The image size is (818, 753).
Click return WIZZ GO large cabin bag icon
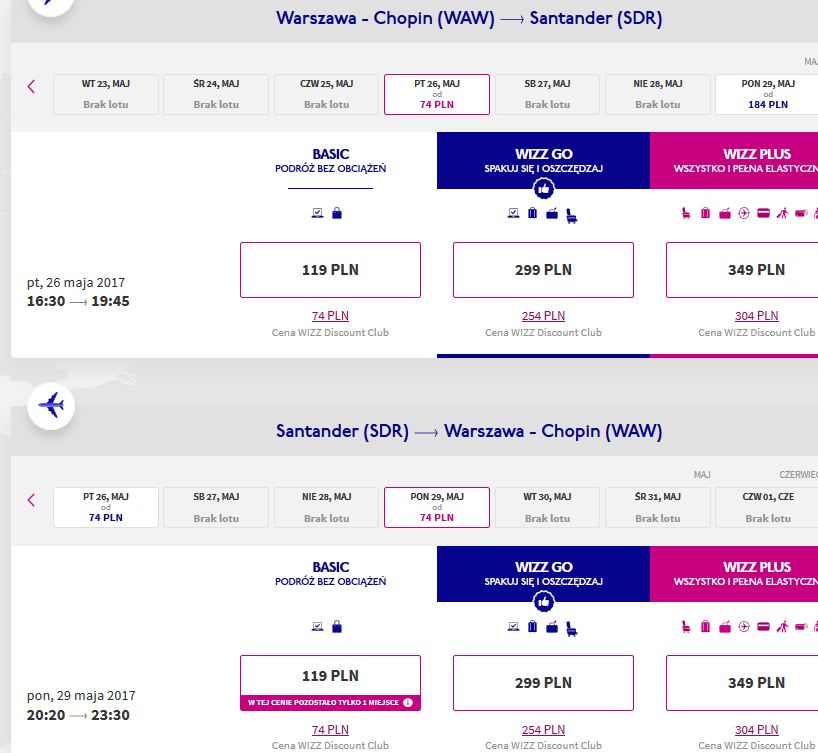click(552, 626)
